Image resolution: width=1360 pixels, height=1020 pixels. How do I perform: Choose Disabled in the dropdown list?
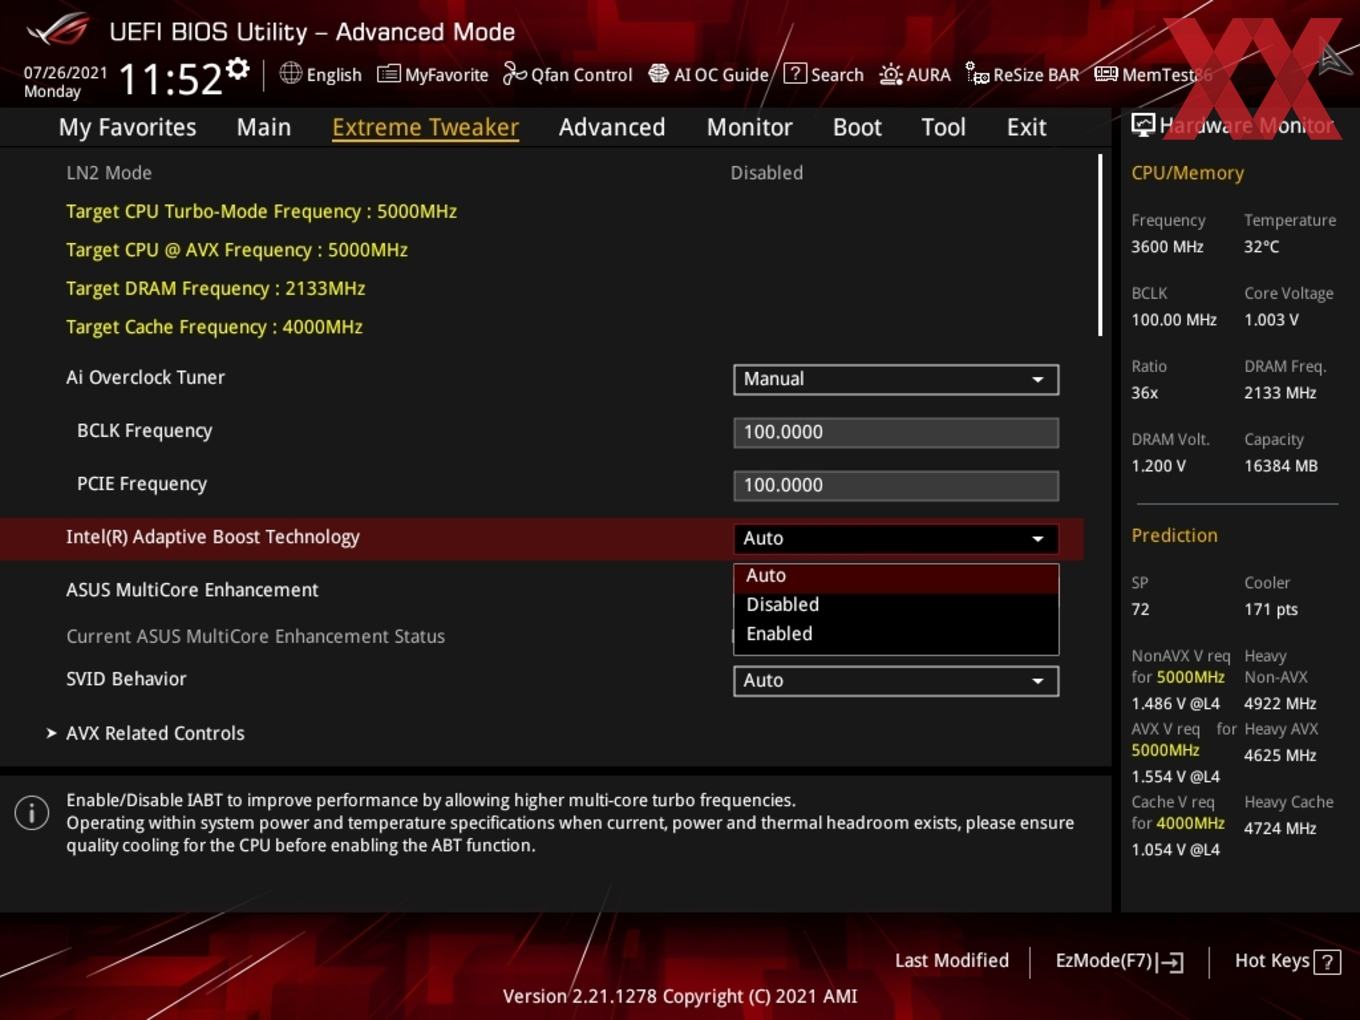click(x=896, y=605)
